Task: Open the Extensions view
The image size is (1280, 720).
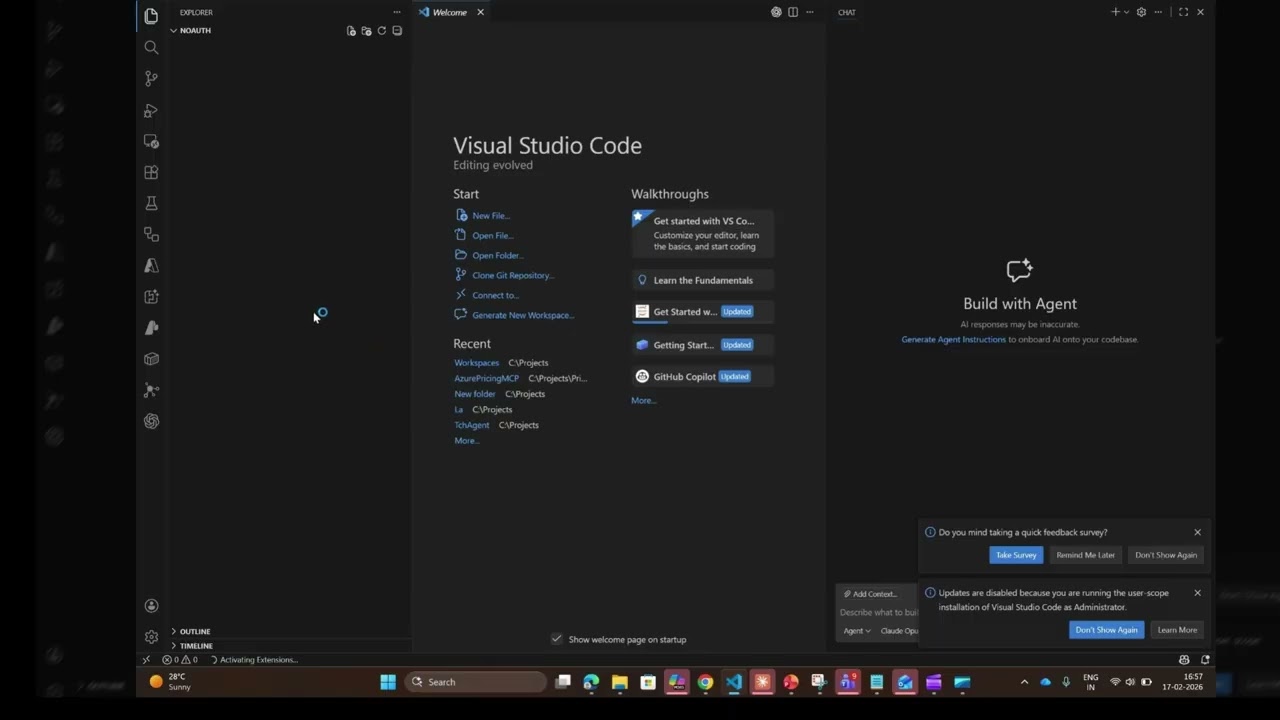Action: [x=151, y=172]
